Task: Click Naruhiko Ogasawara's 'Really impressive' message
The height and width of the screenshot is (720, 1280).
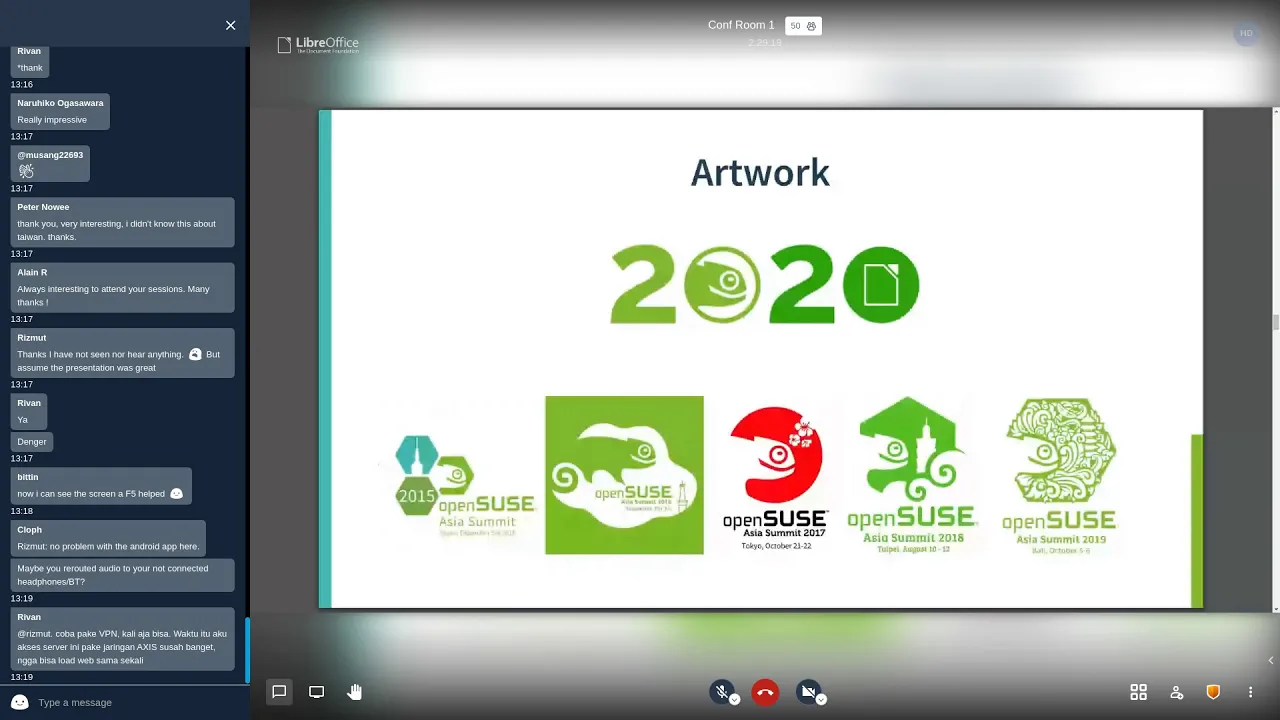Action: pyautogui.click(x=60, y=111)
